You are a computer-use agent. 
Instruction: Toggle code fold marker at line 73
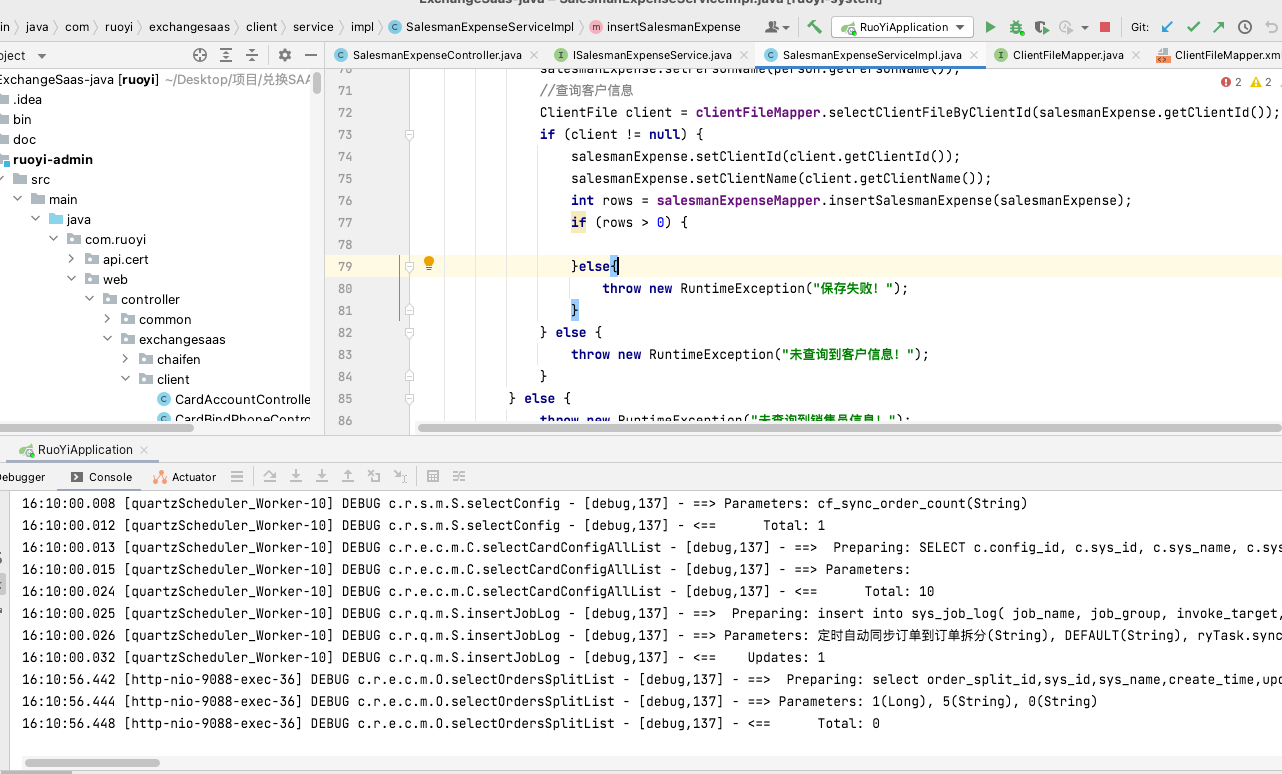(x=409, y=134)
